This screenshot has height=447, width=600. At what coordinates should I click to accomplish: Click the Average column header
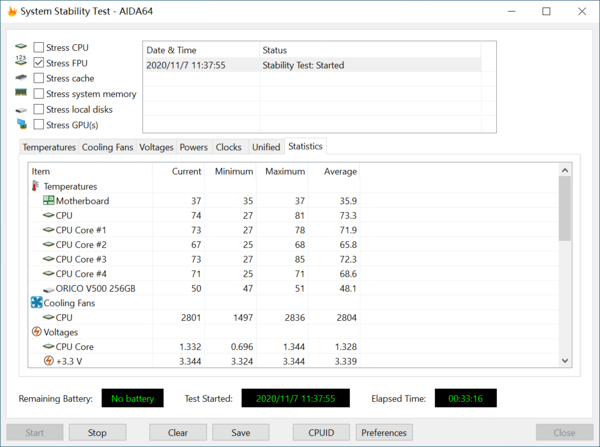click(334, 171)
